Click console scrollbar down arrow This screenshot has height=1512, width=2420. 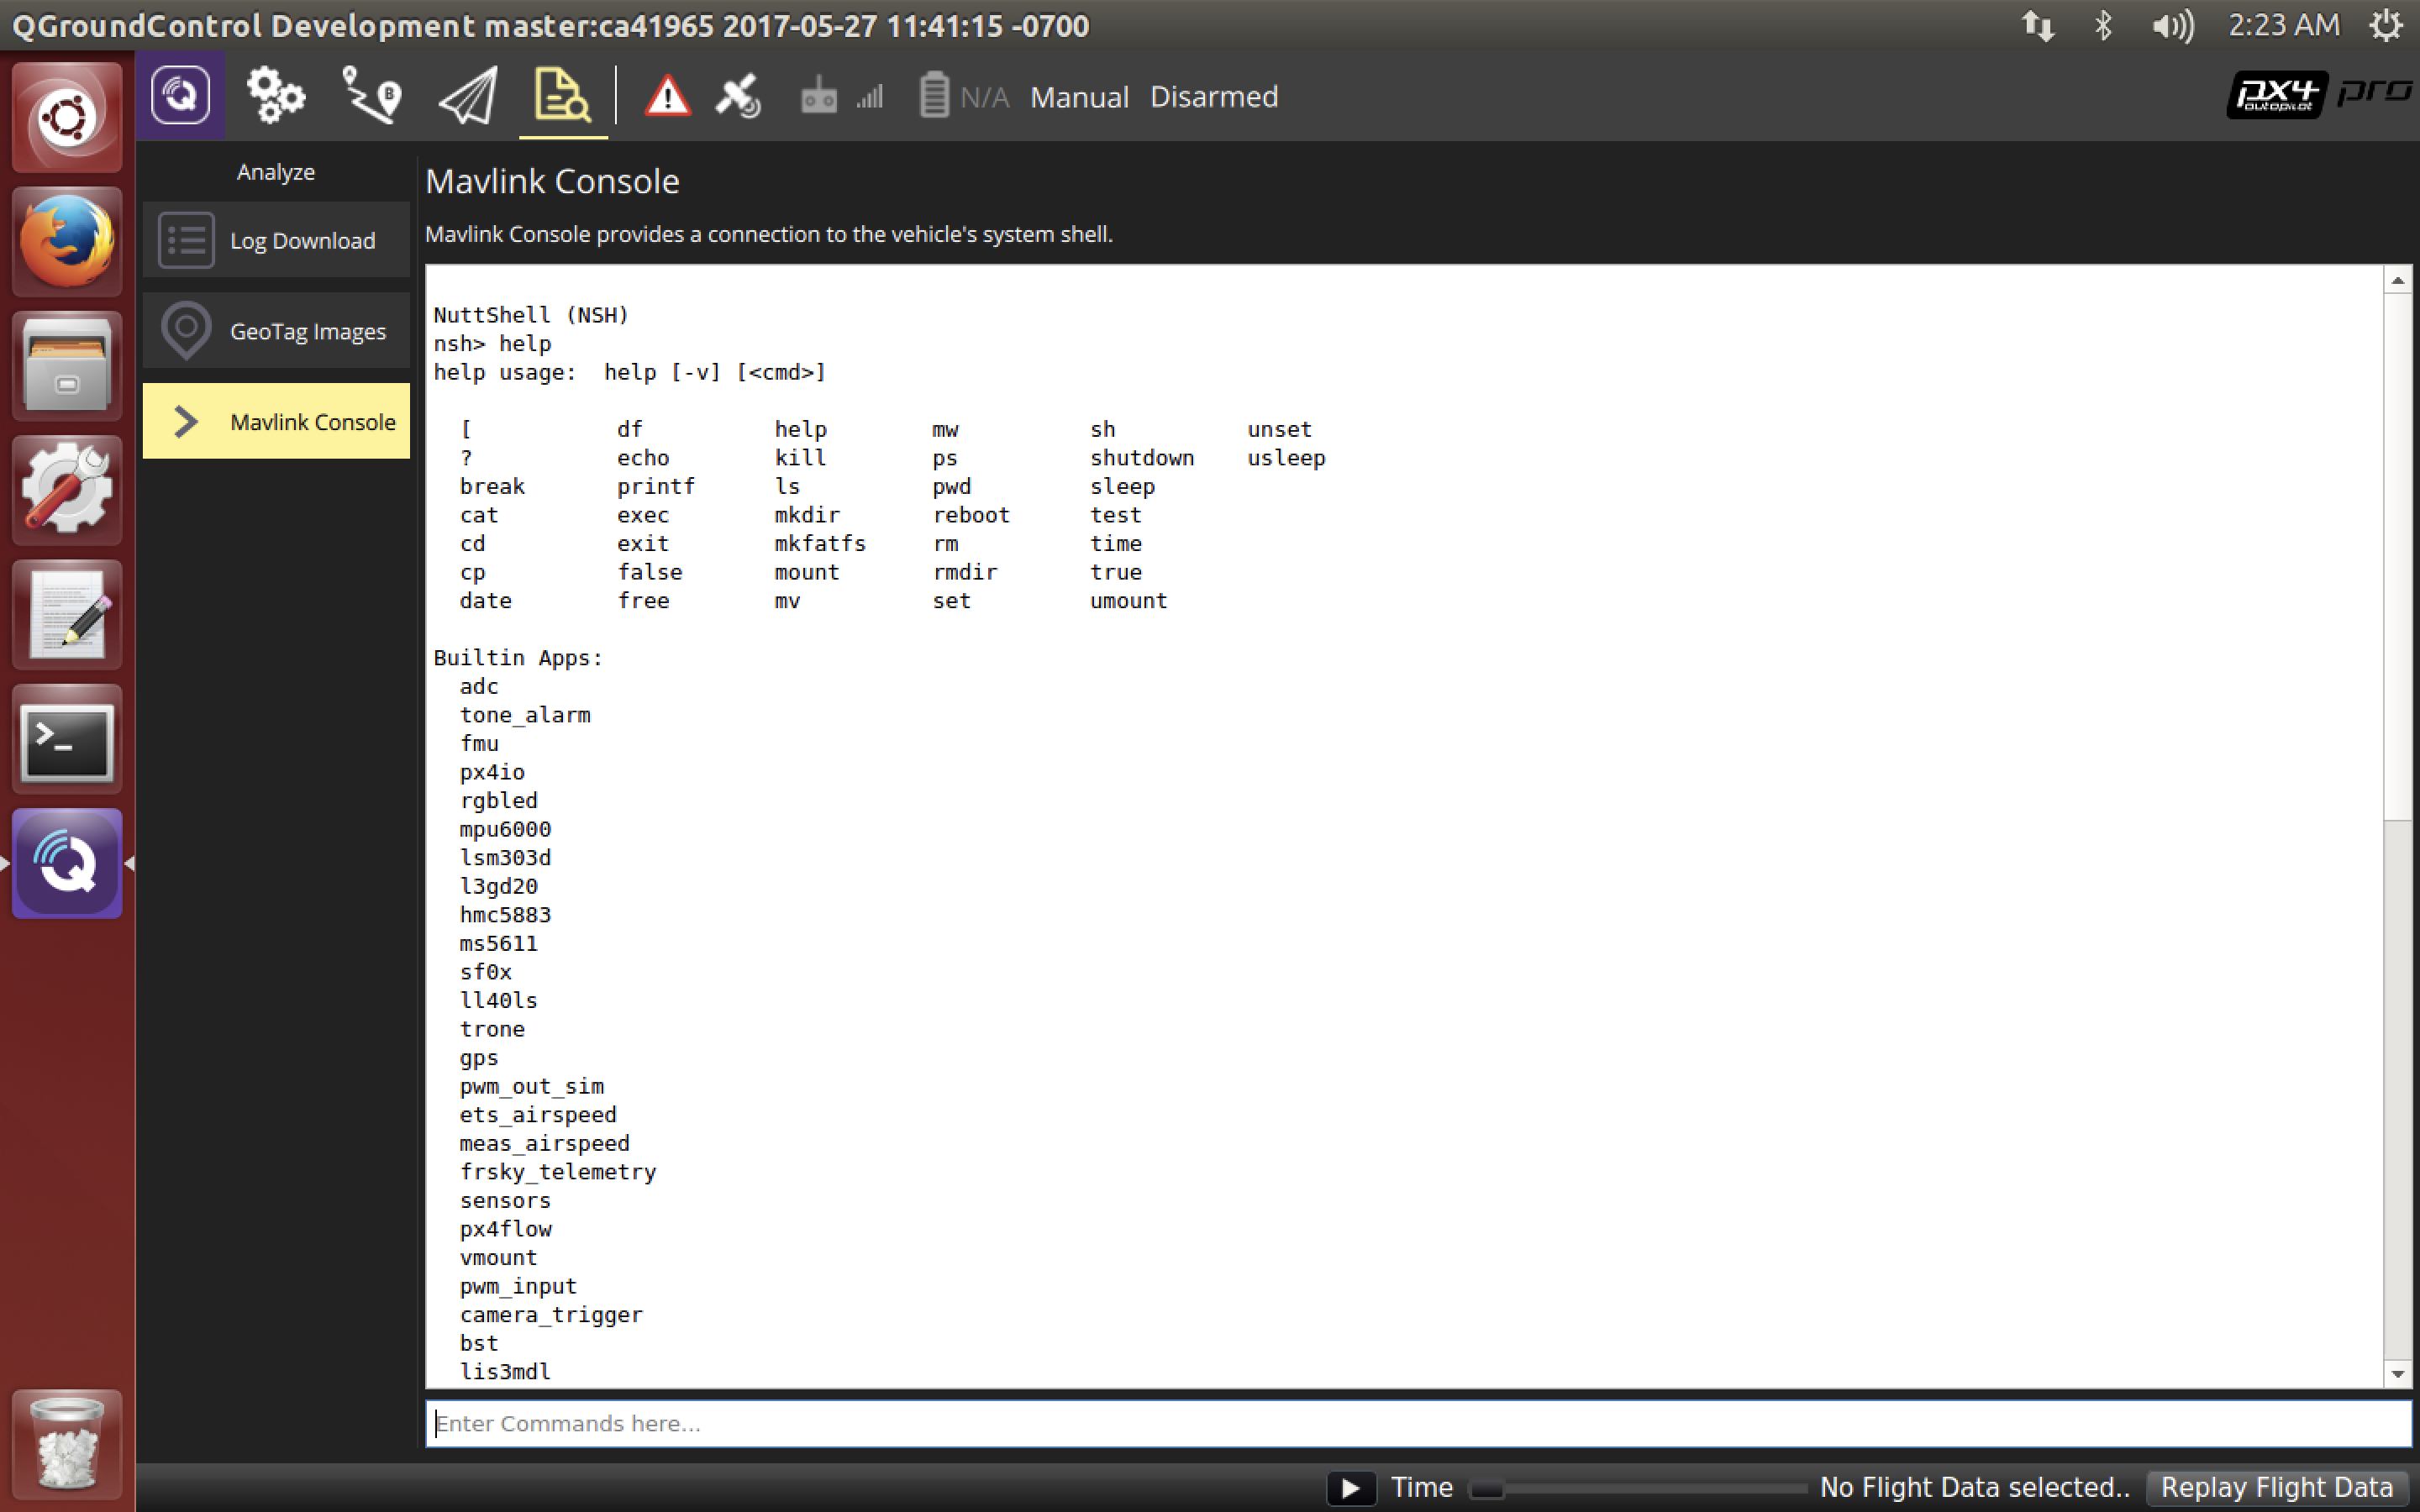coord(2398,1374)
